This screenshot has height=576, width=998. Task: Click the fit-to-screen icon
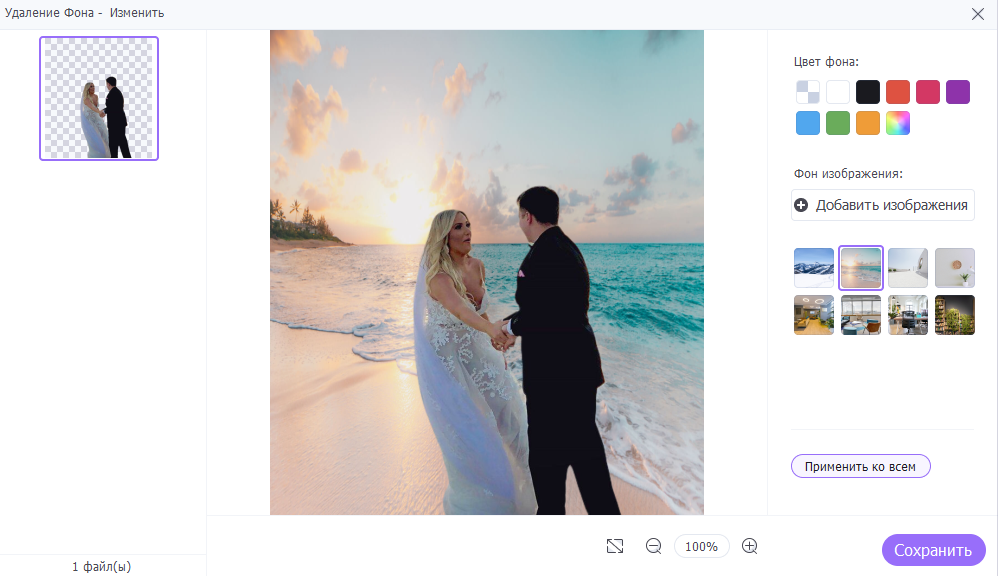click(615, 546)
